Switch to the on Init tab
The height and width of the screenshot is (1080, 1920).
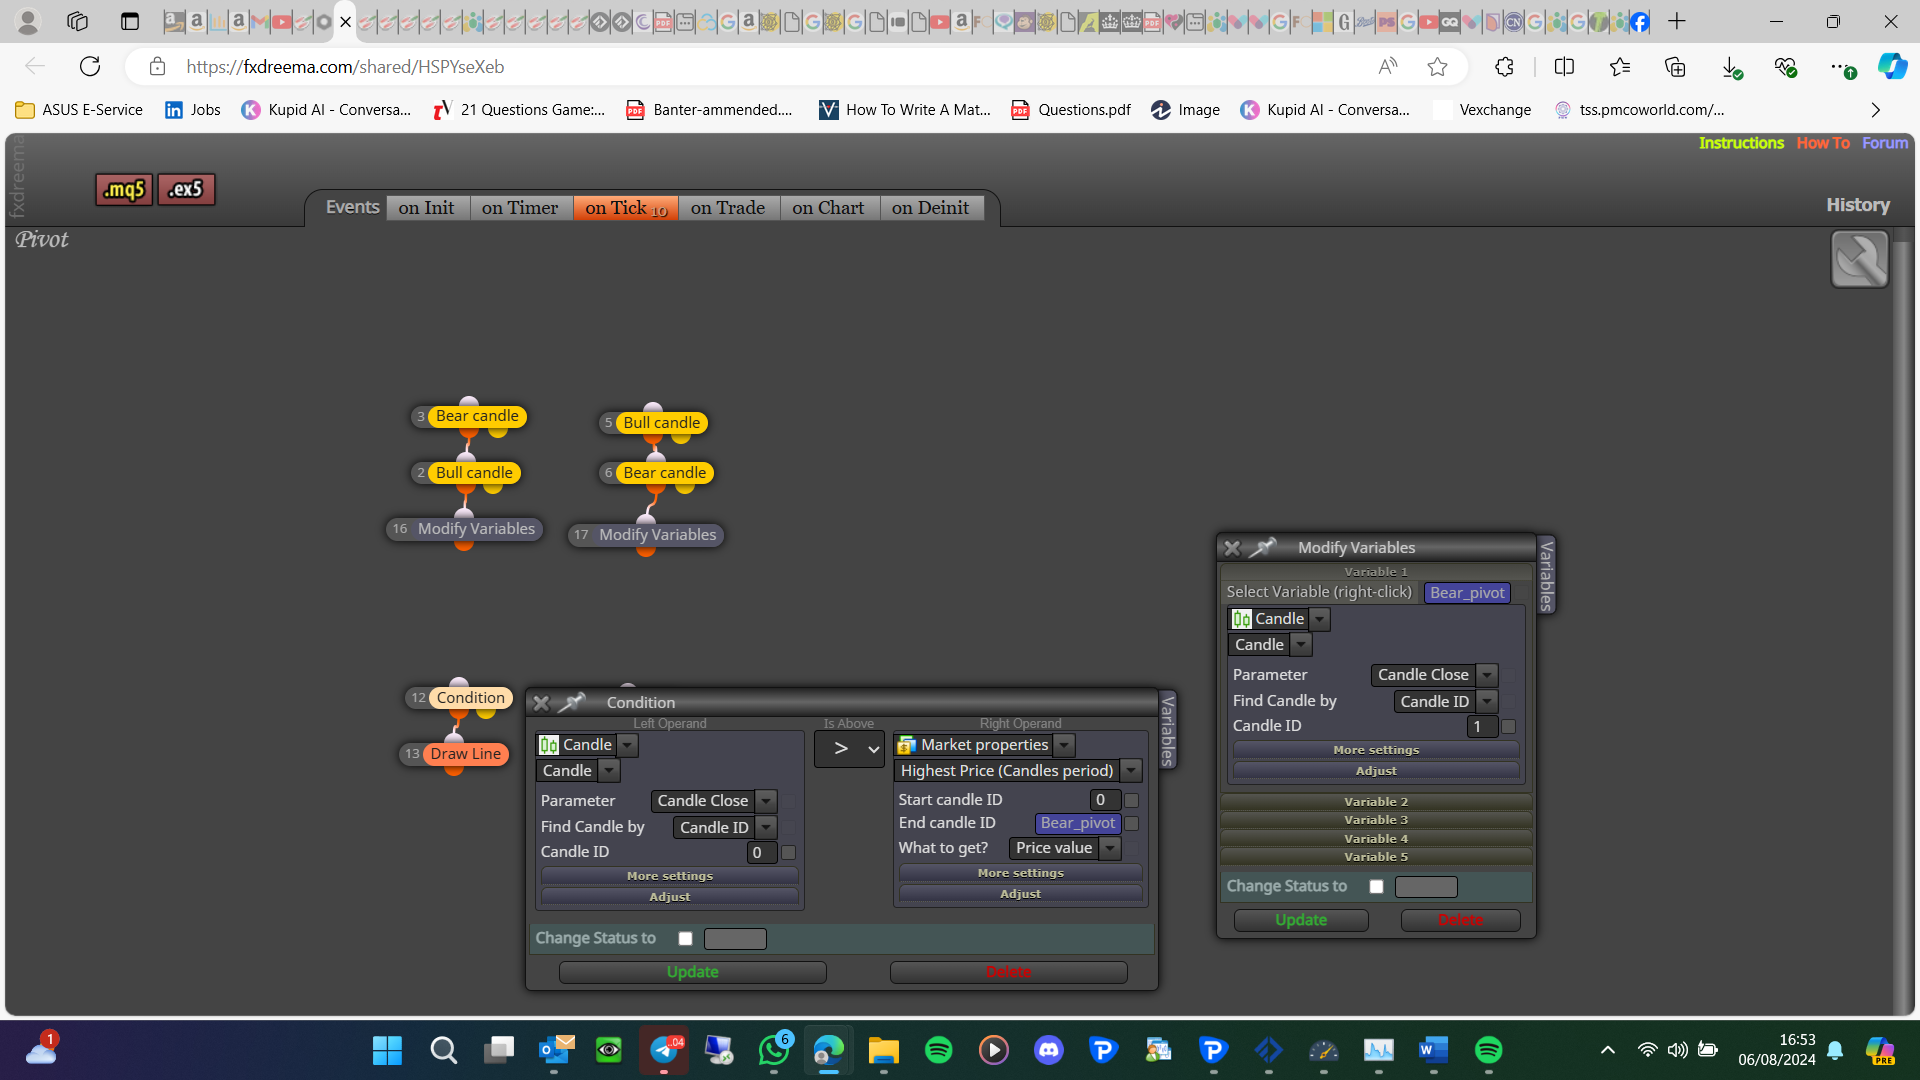tap(427, 208)
